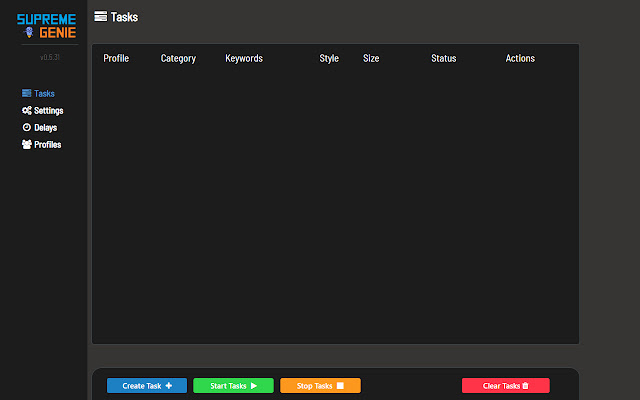Click the Profiles people icon
Screen dimensions: 640x400
click(27, 144)
